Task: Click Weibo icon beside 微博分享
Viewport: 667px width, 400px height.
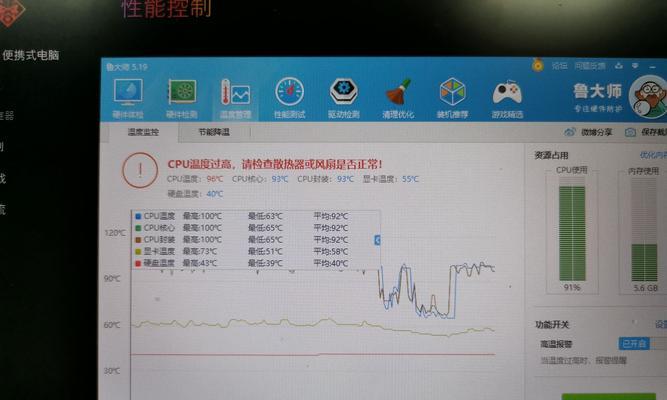Action: click(570, 132)
